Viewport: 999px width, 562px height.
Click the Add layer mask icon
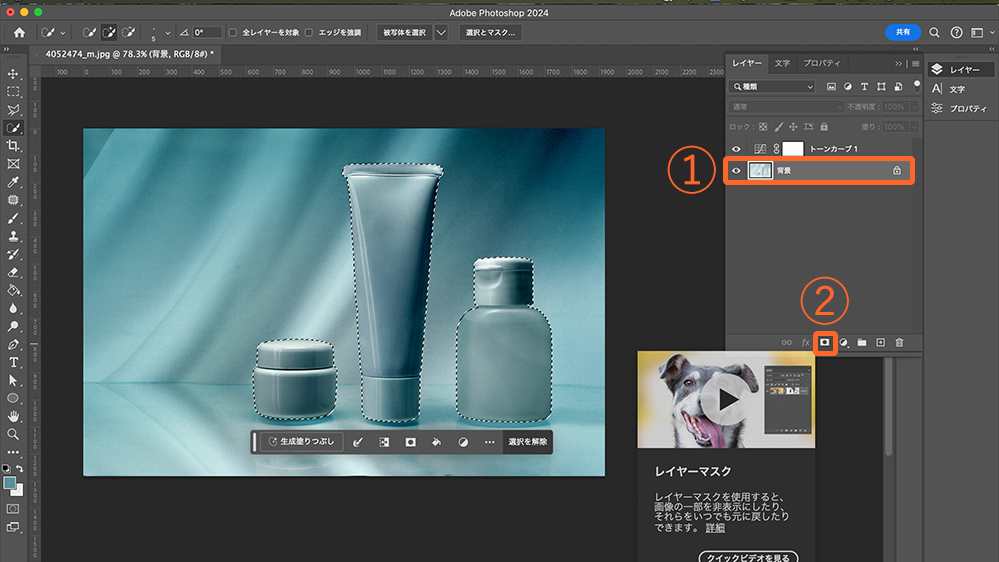point(825,342)
